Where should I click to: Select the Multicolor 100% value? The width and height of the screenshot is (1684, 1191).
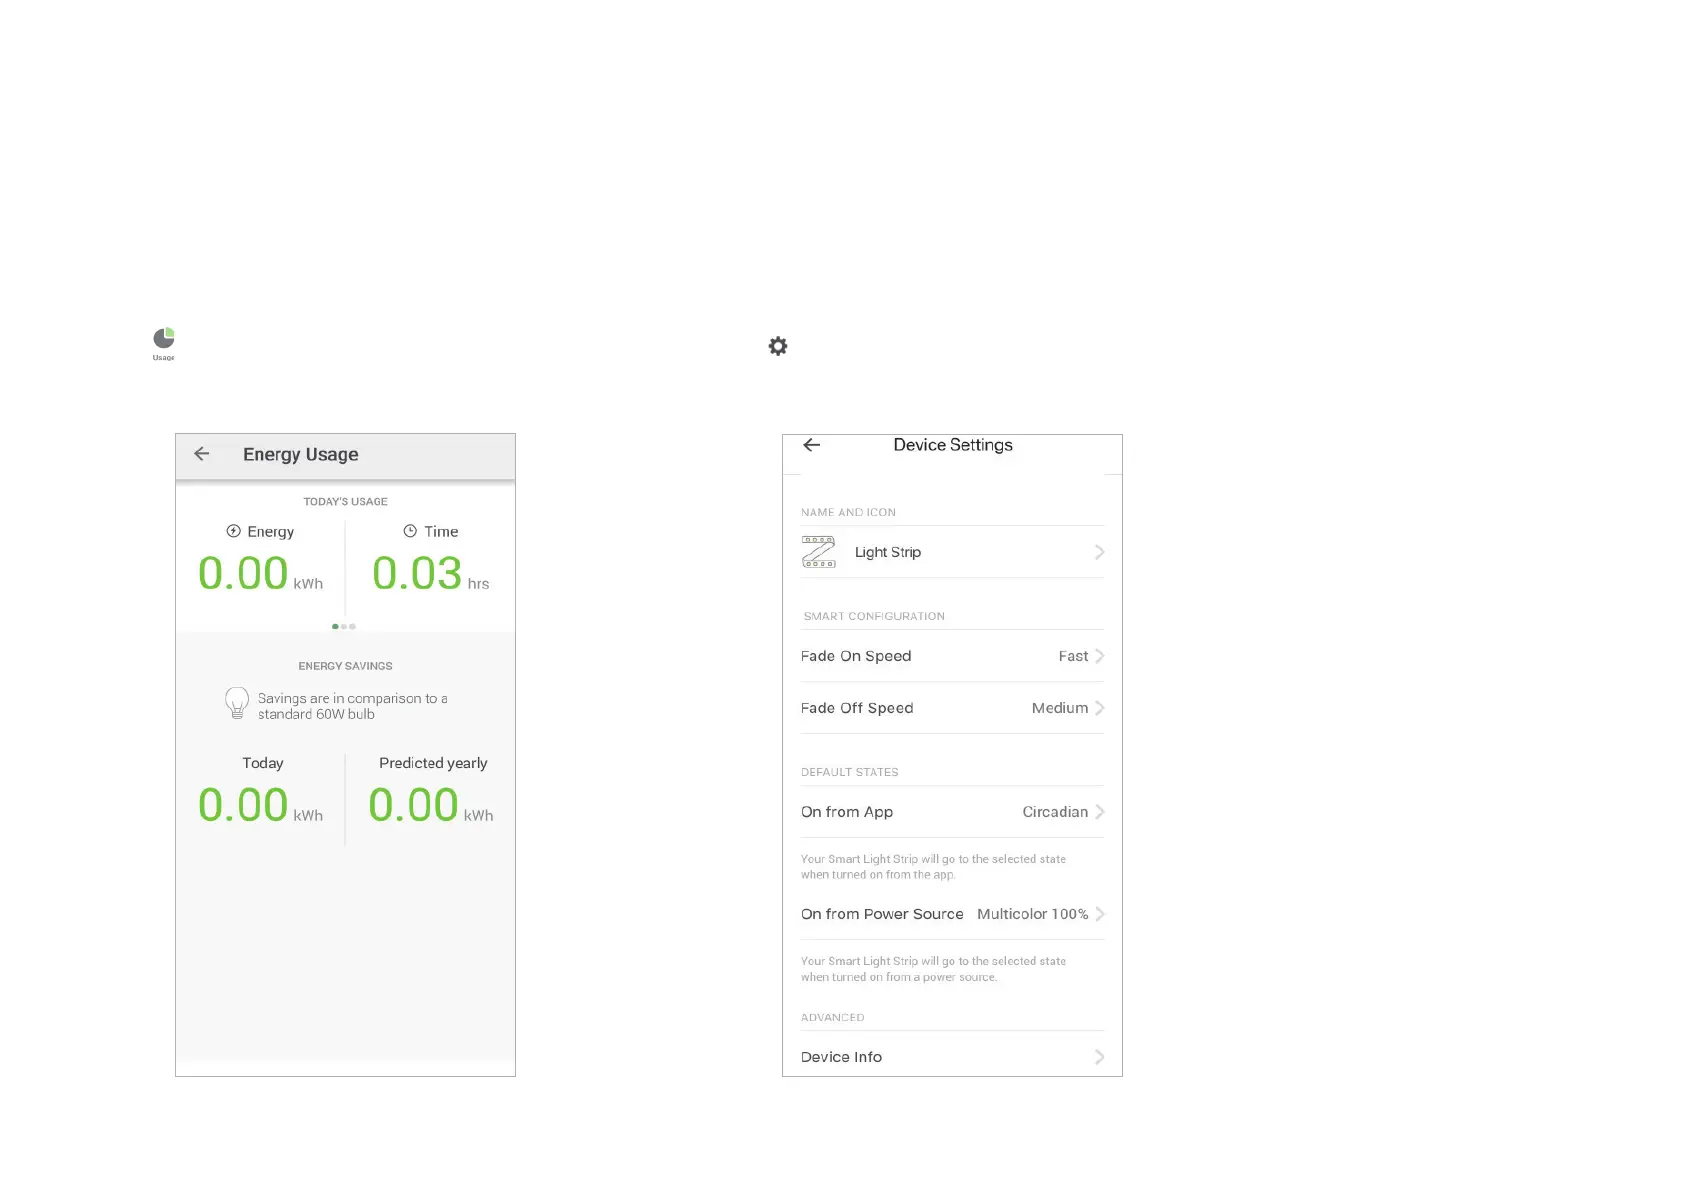(x=1032, y=914)
